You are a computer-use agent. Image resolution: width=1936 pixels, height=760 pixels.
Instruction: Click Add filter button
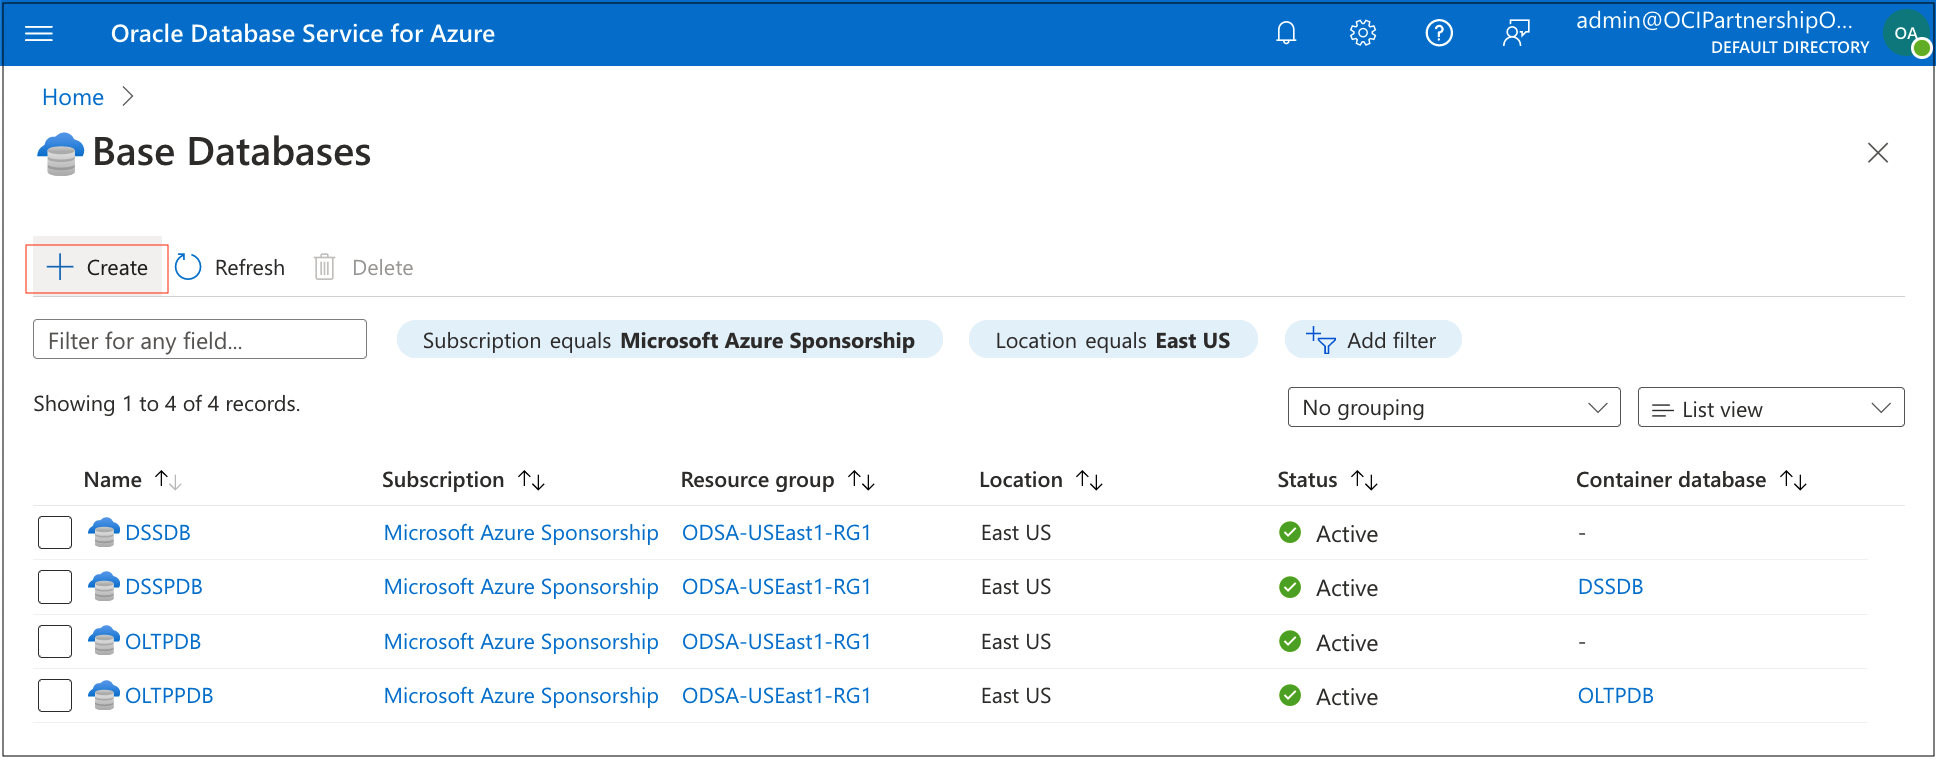tap(1373, 340)
